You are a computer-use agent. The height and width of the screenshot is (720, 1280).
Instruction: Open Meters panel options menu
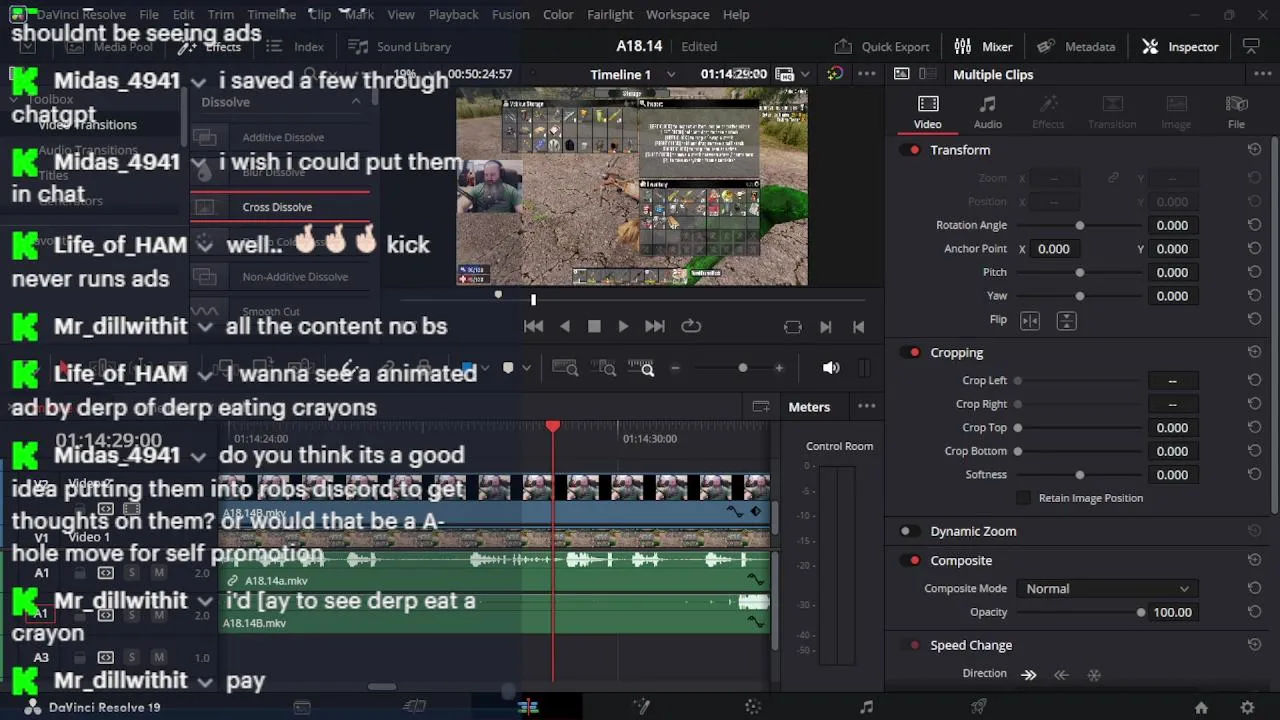click(867, 406)
